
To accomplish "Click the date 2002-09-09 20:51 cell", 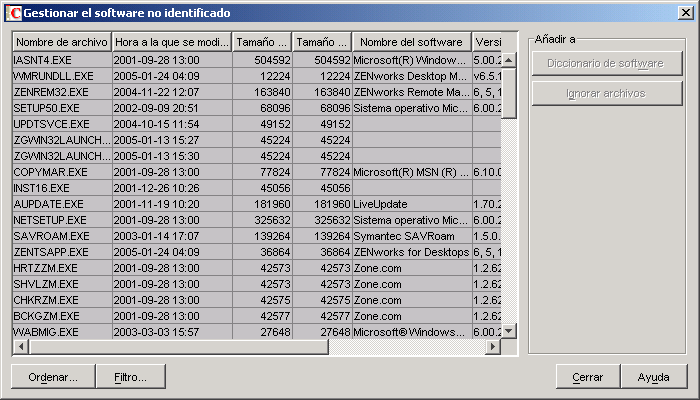I will [x=172, y=108].
